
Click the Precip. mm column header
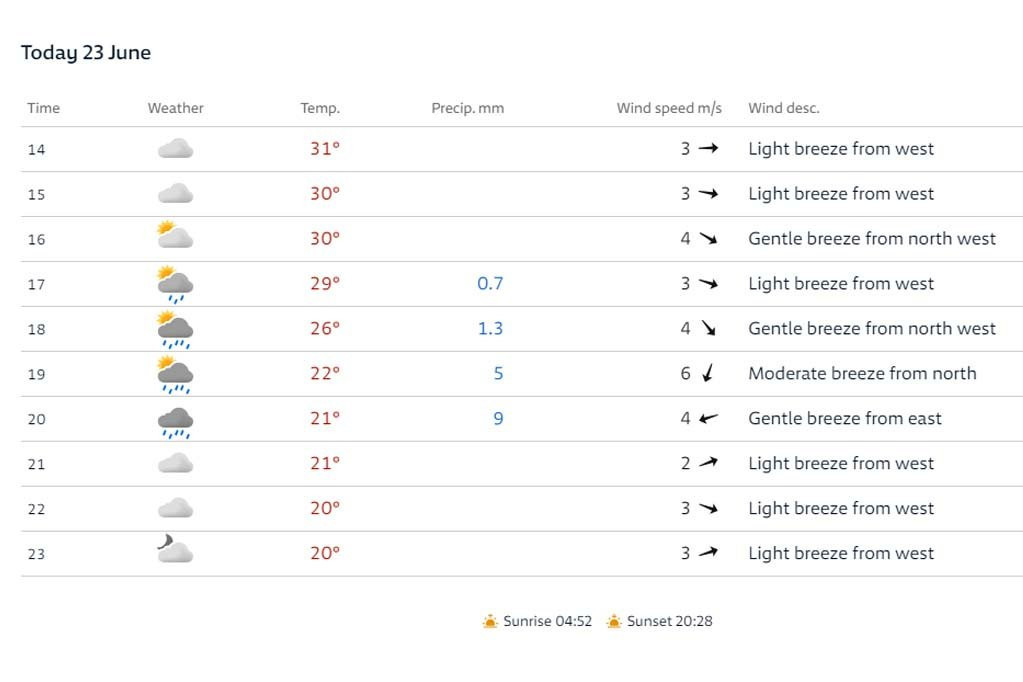coord(468,108)
